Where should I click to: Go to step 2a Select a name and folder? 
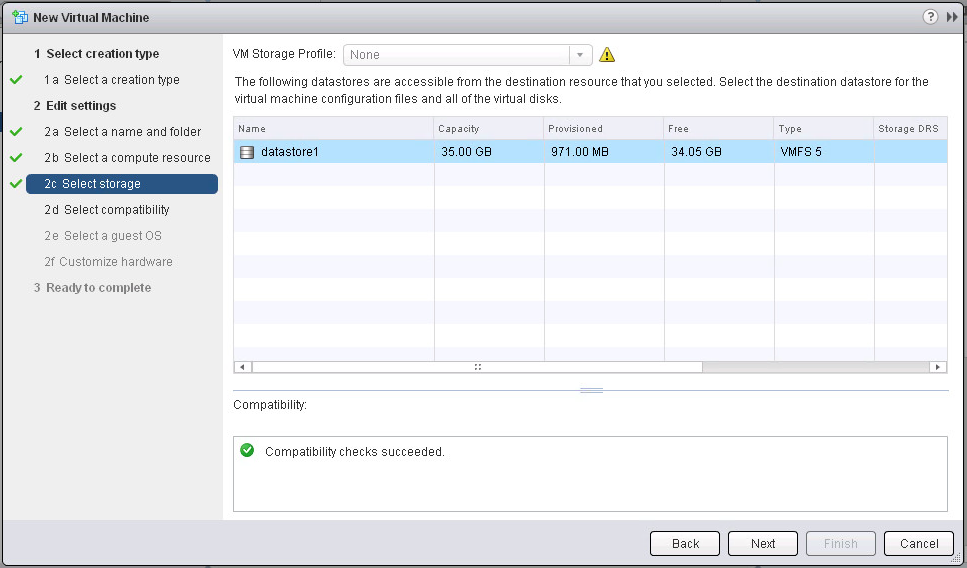coord(122,132)
